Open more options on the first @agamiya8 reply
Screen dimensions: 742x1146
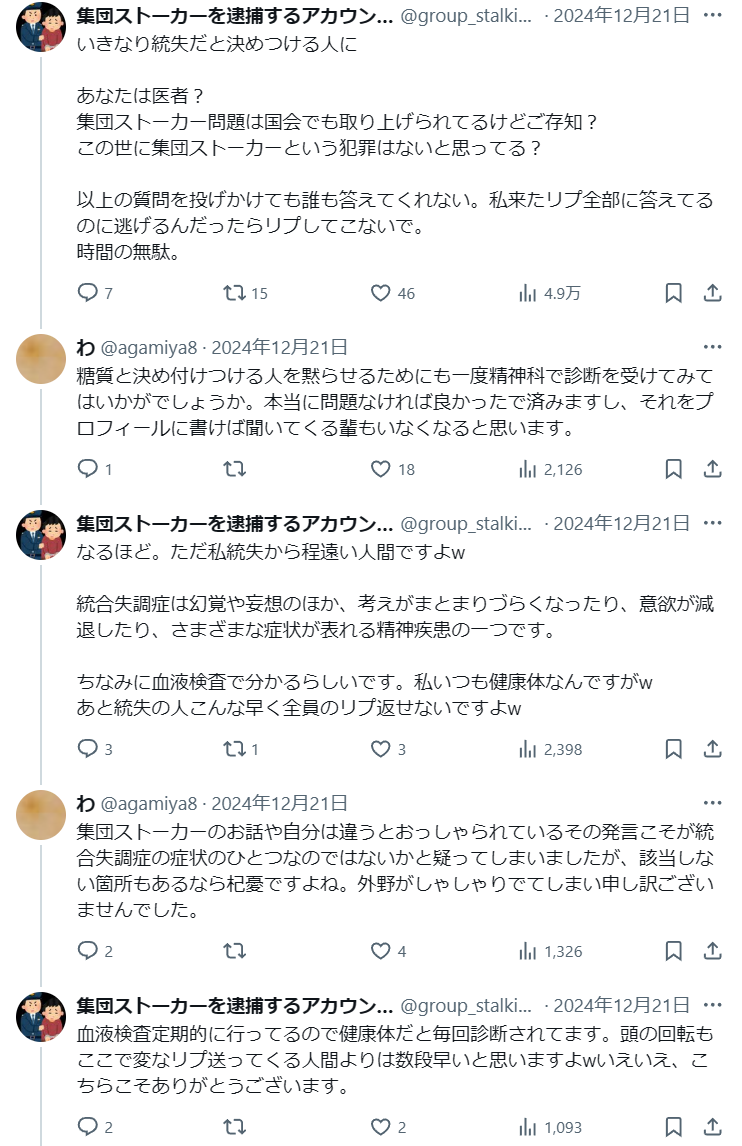(712, 347)
